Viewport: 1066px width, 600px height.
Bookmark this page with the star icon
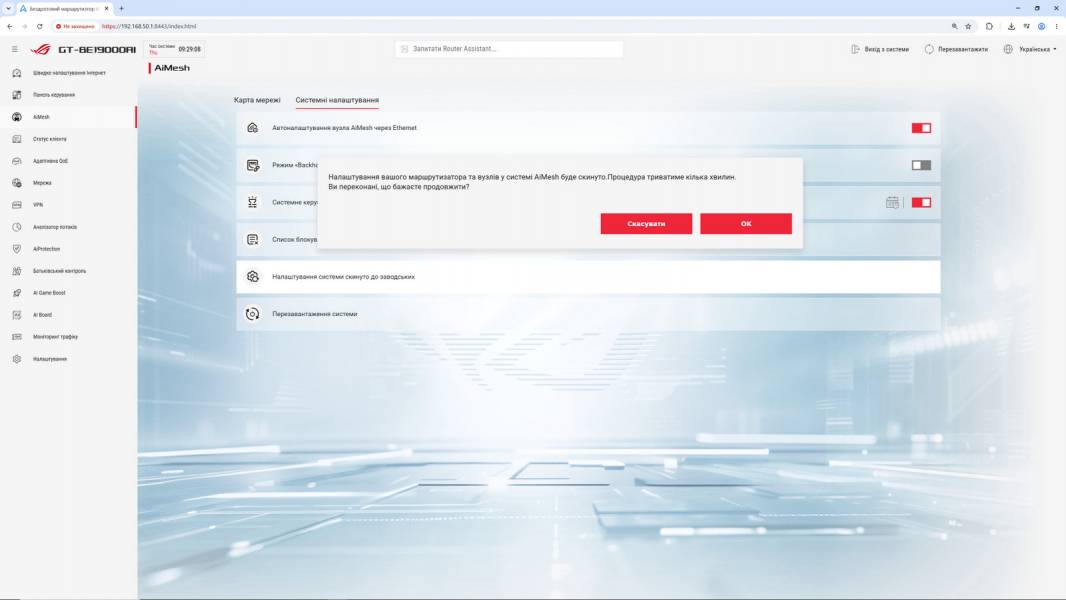point(968,27)
